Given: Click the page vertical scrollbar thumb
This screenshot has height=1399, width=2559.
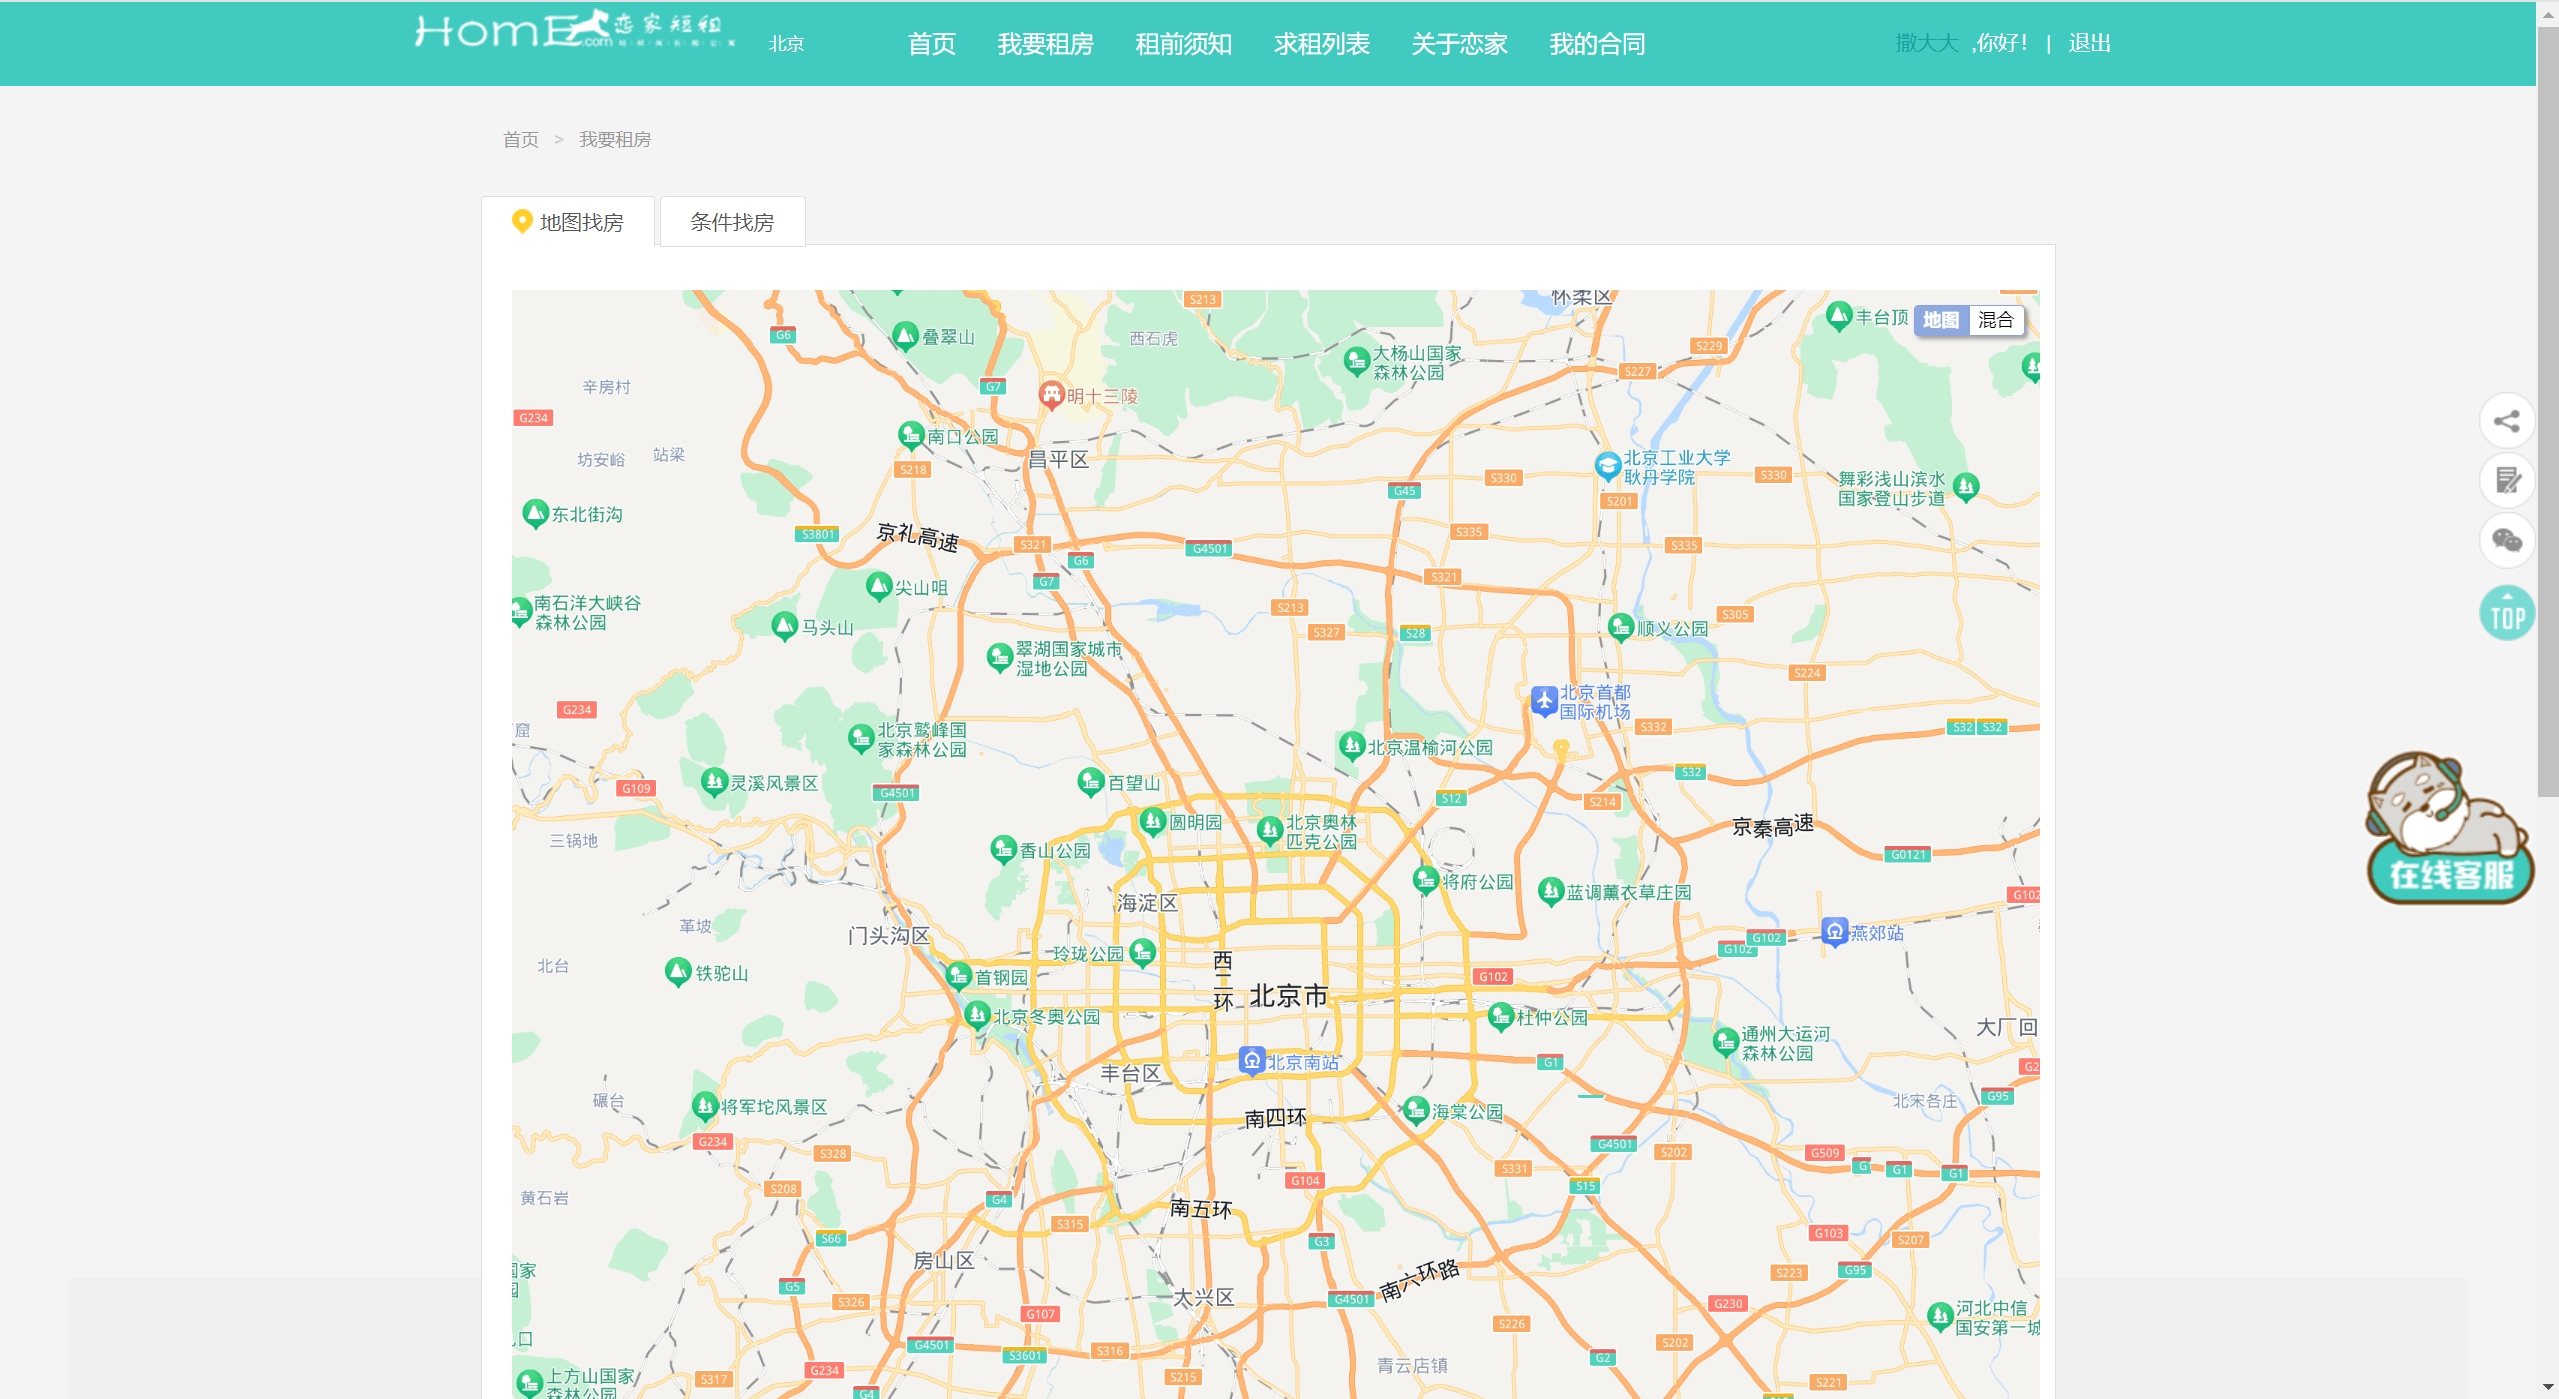Looking at the screenshot, I should (x=2547, y=410).
